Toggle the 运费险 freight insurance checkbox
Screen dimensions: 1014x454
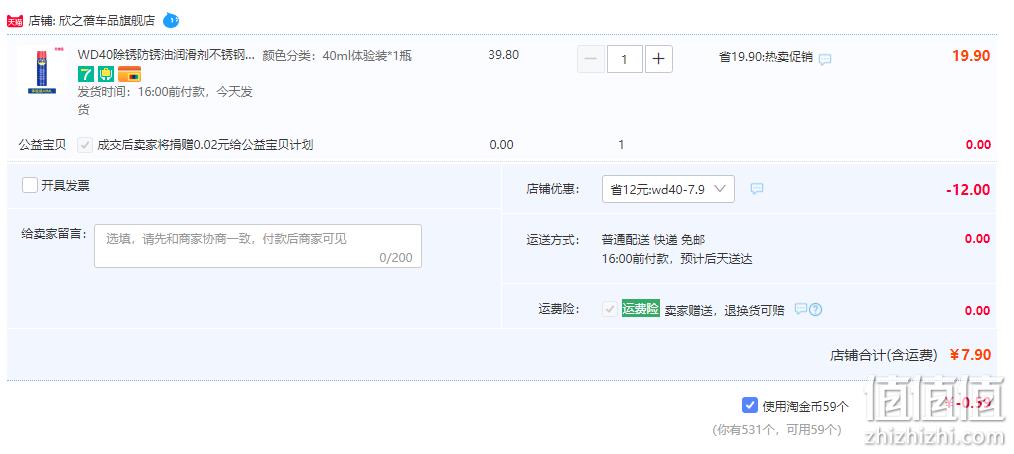click(x=609, y=309)
